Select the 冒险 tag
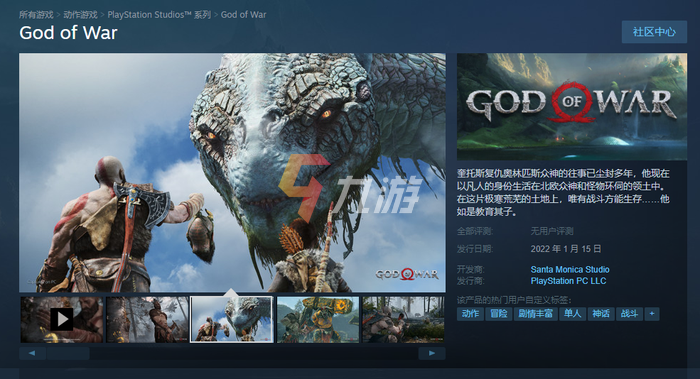Viewport: 700px width, 379px height. [x=499, y=314]
